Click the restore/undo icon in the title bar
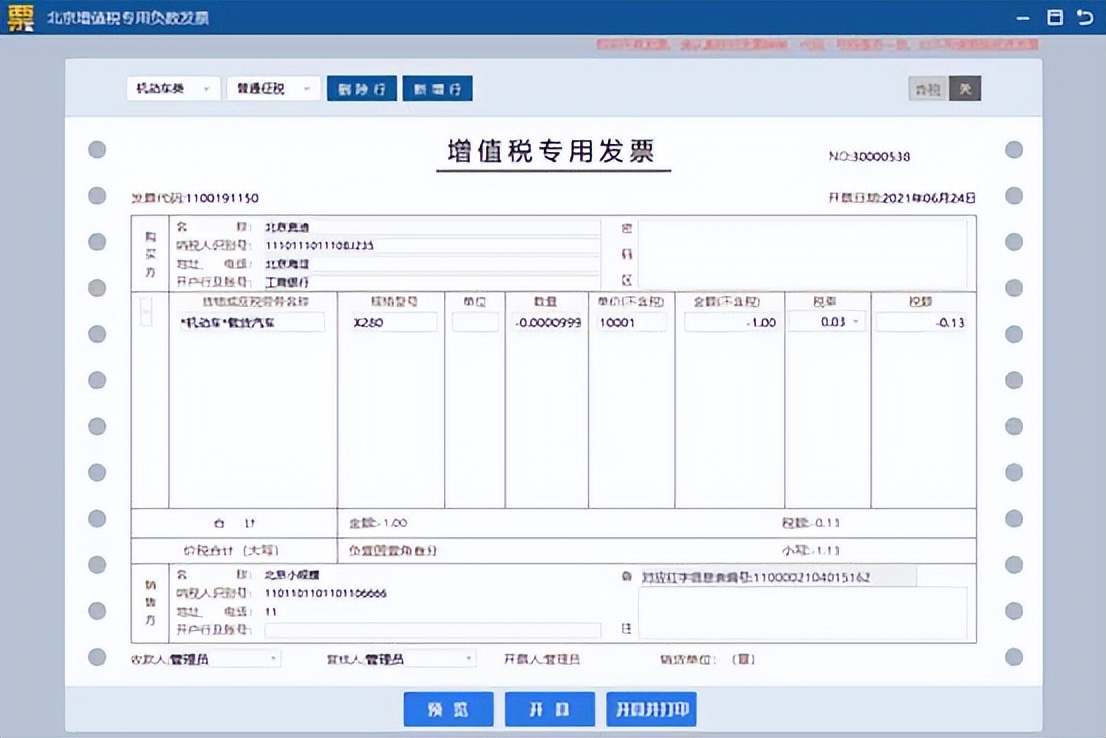1106x738 pixels. 1087,17
